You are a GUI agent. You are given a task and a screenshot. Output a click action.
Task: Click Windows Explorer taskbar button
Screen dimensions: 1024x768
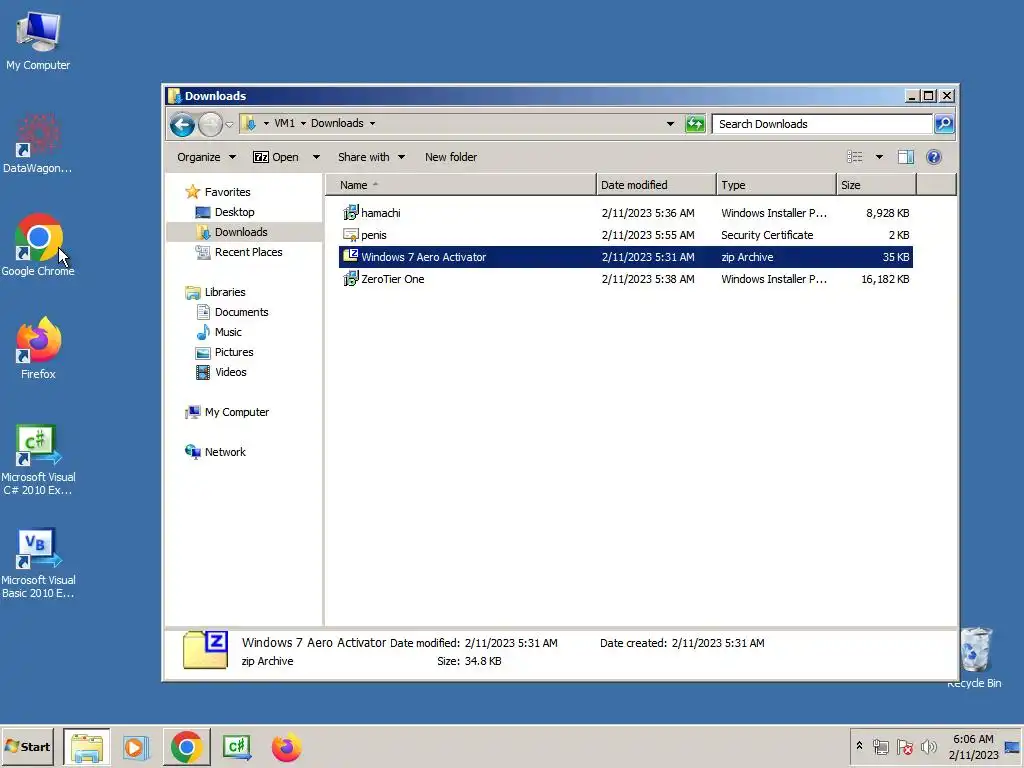click(x=87, y=747)
